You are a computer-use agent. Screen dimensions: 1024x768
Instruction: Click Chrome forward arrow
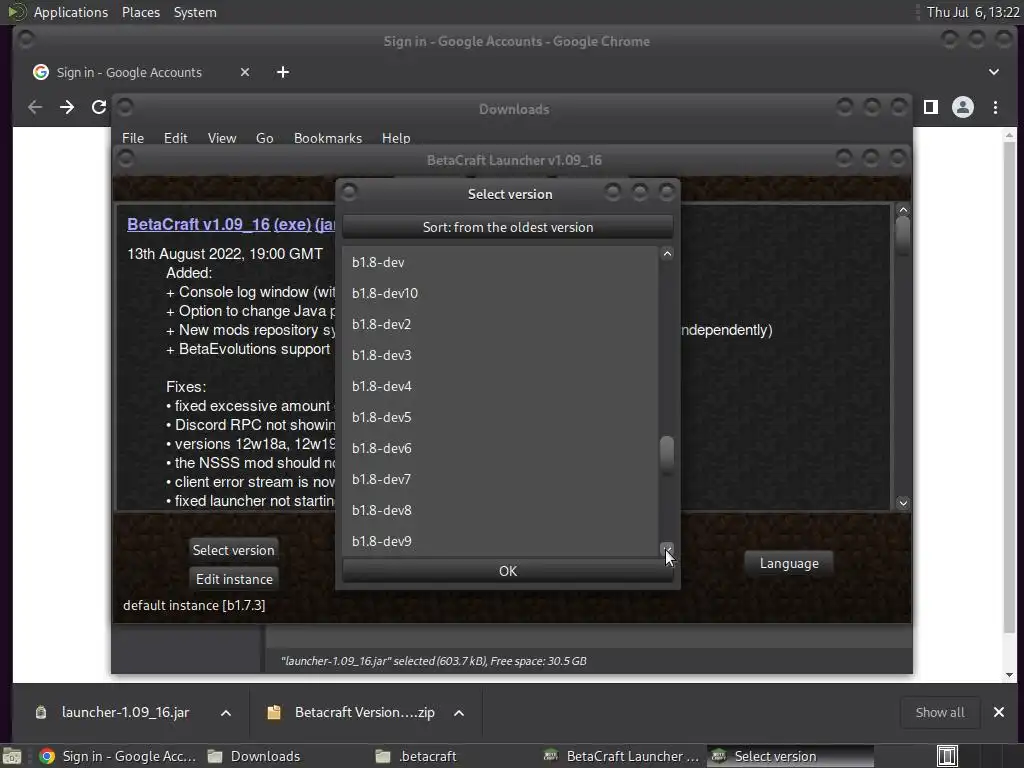point(67,107)
